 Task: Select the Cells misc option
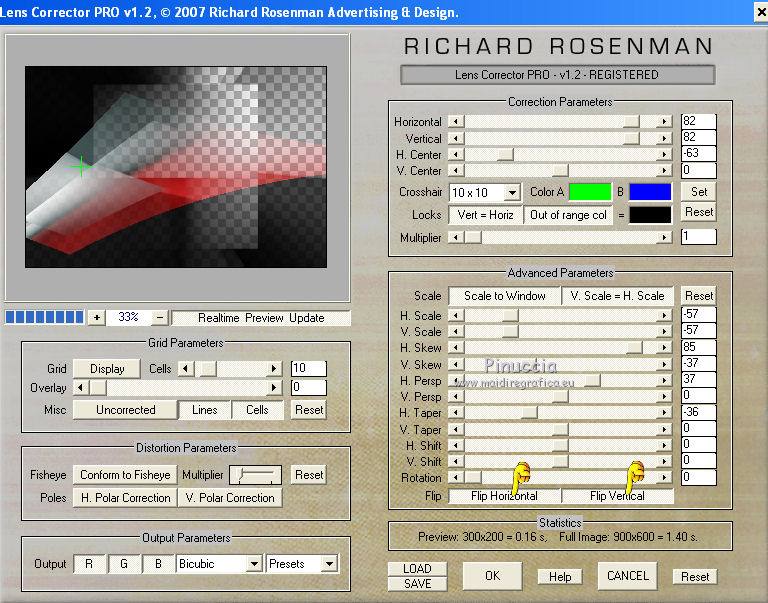tap(257, 410)
